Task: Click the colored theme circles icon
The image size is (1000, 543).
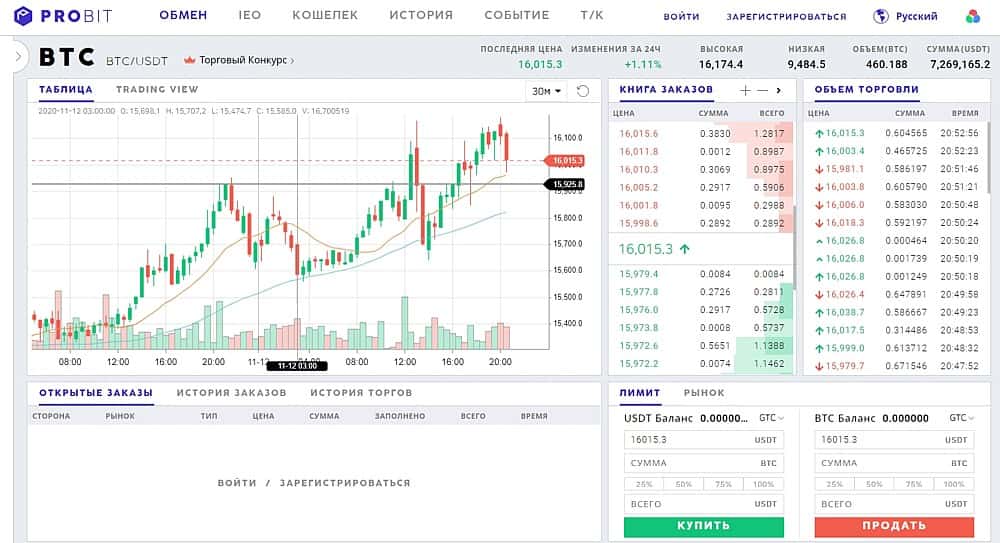Action: click(973, 16)
